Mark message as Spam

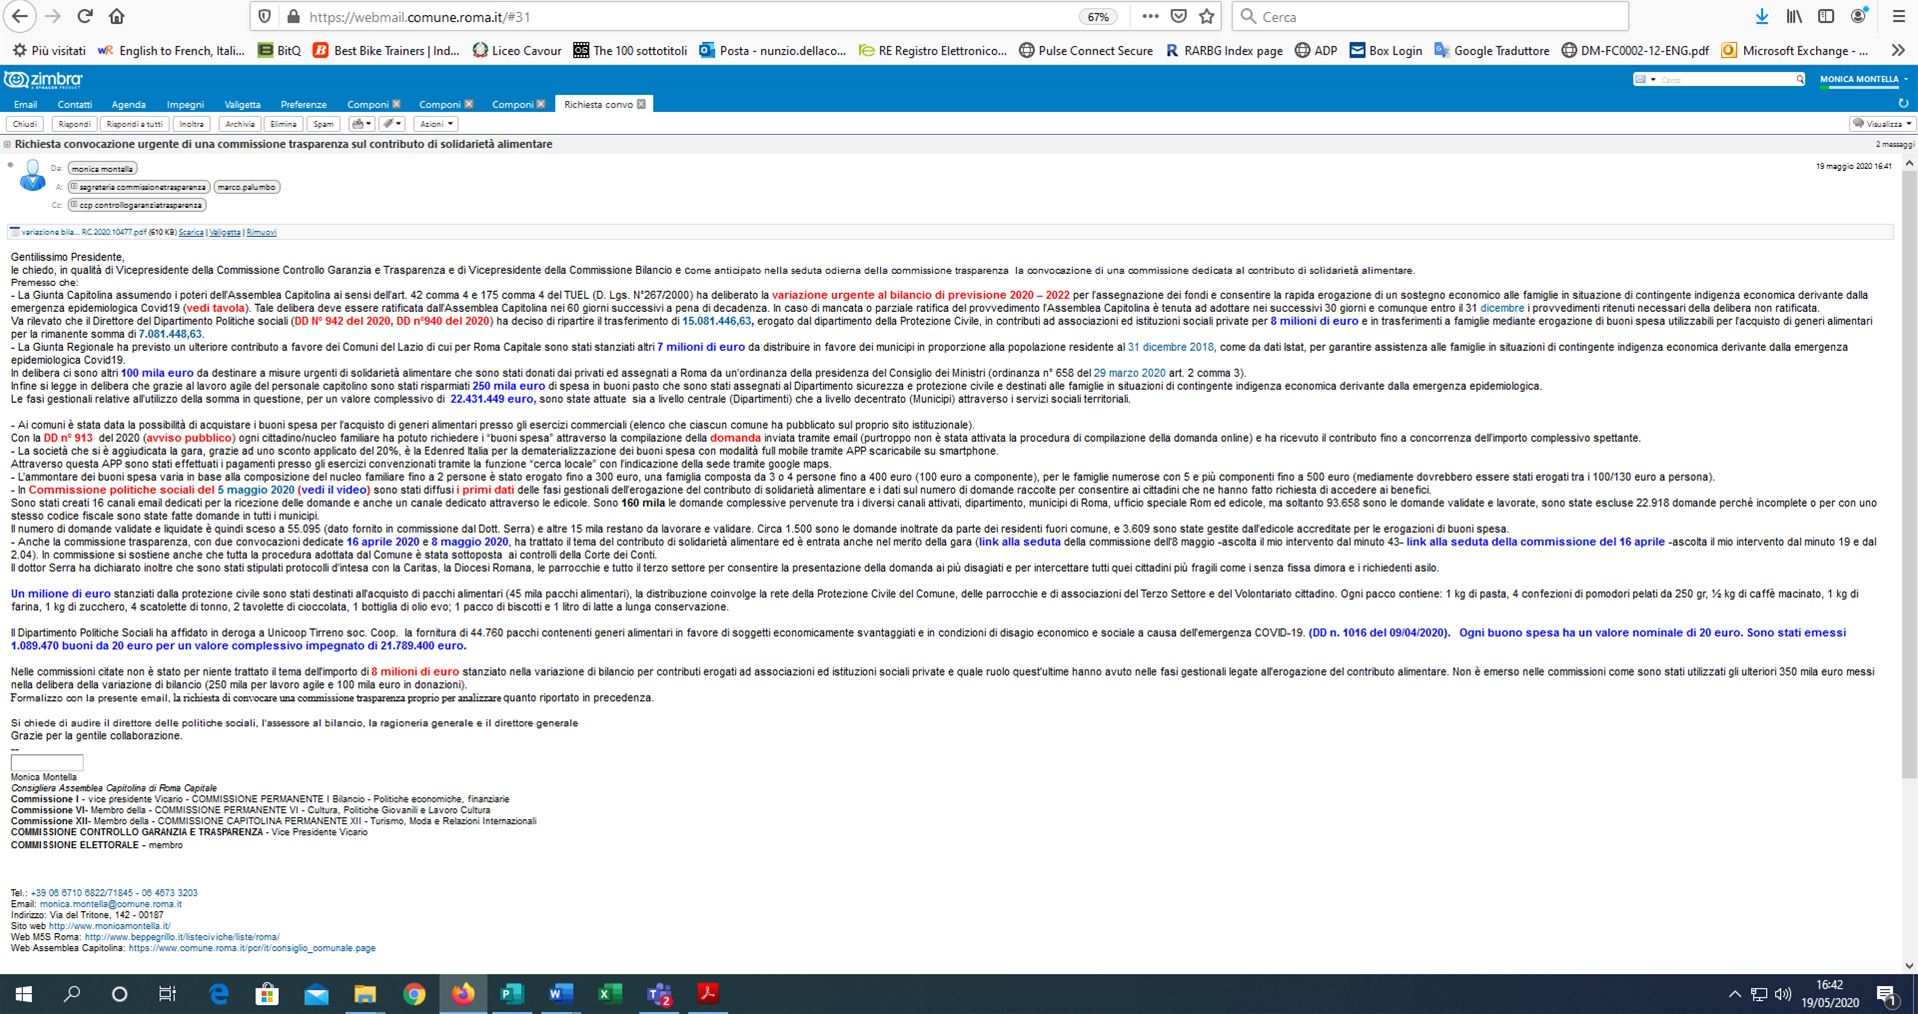pyautogui.click(x=323, y=124)
